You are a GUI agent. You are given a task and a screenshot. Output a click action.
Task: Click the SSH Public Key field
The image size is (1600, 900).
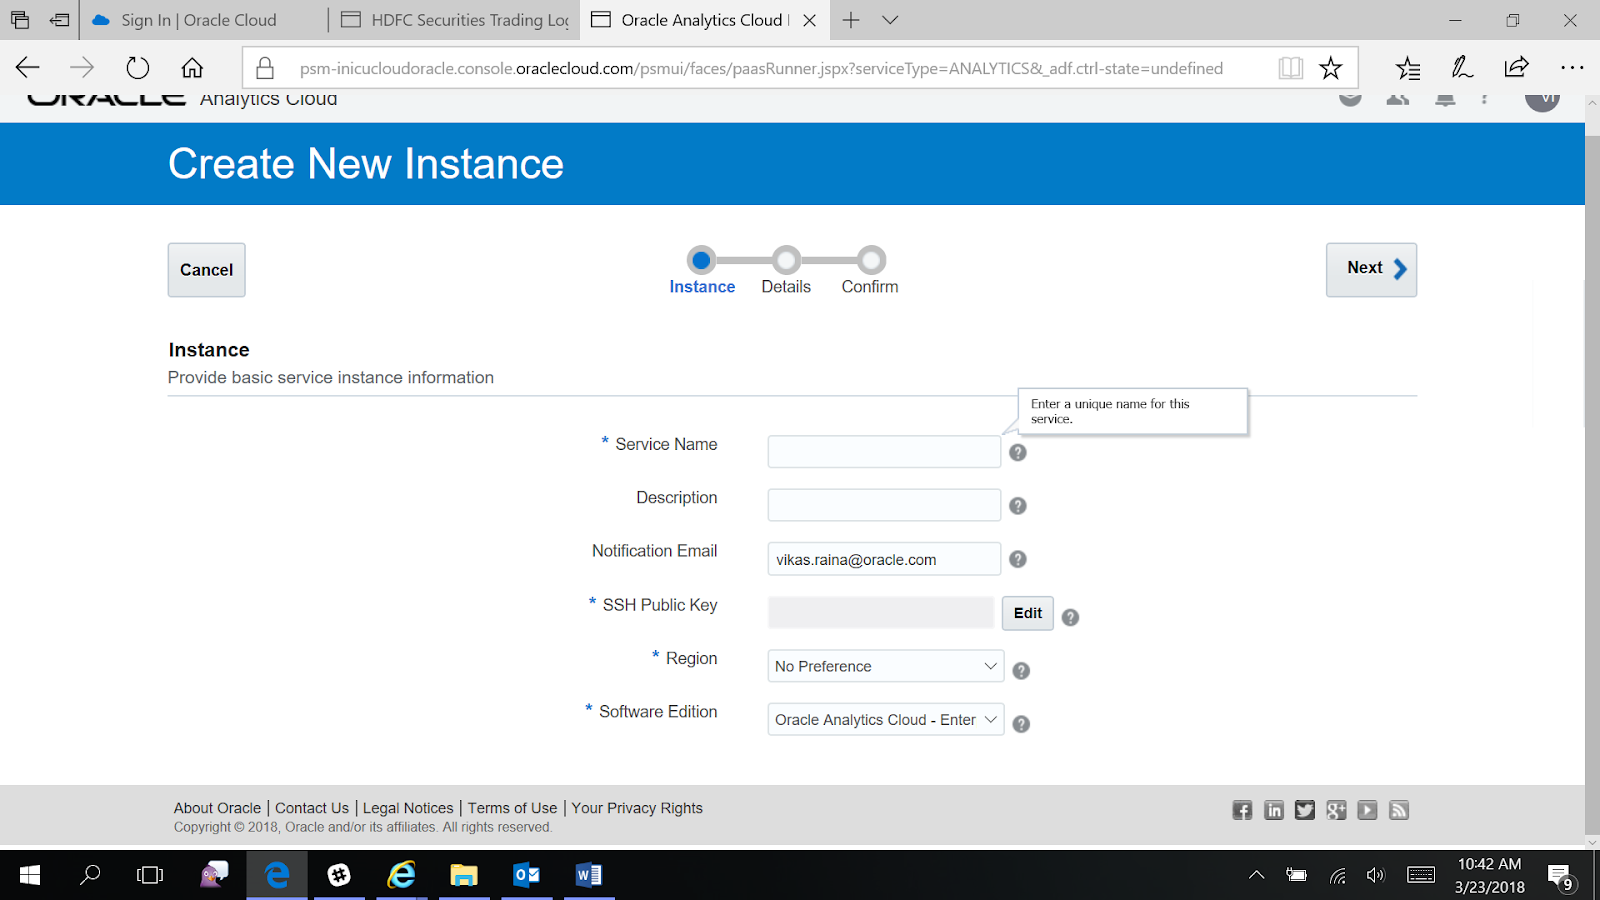point(881,613)
